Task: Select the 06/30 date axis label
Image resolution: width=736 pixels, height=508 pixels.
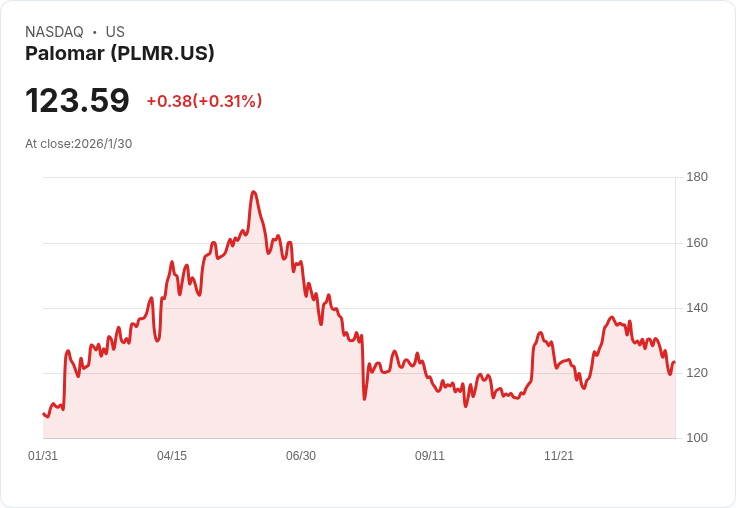Action: coord(301,455)
